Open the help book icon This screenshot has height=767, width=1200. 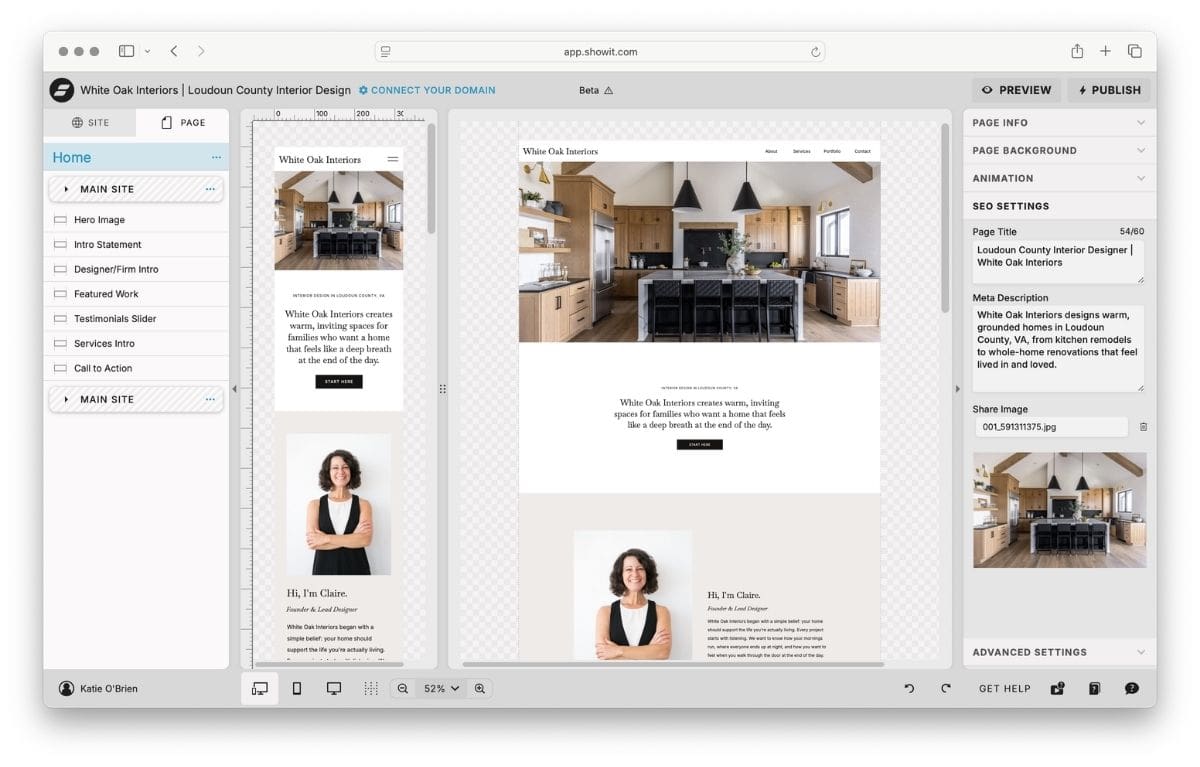(x=1095, y=689)
